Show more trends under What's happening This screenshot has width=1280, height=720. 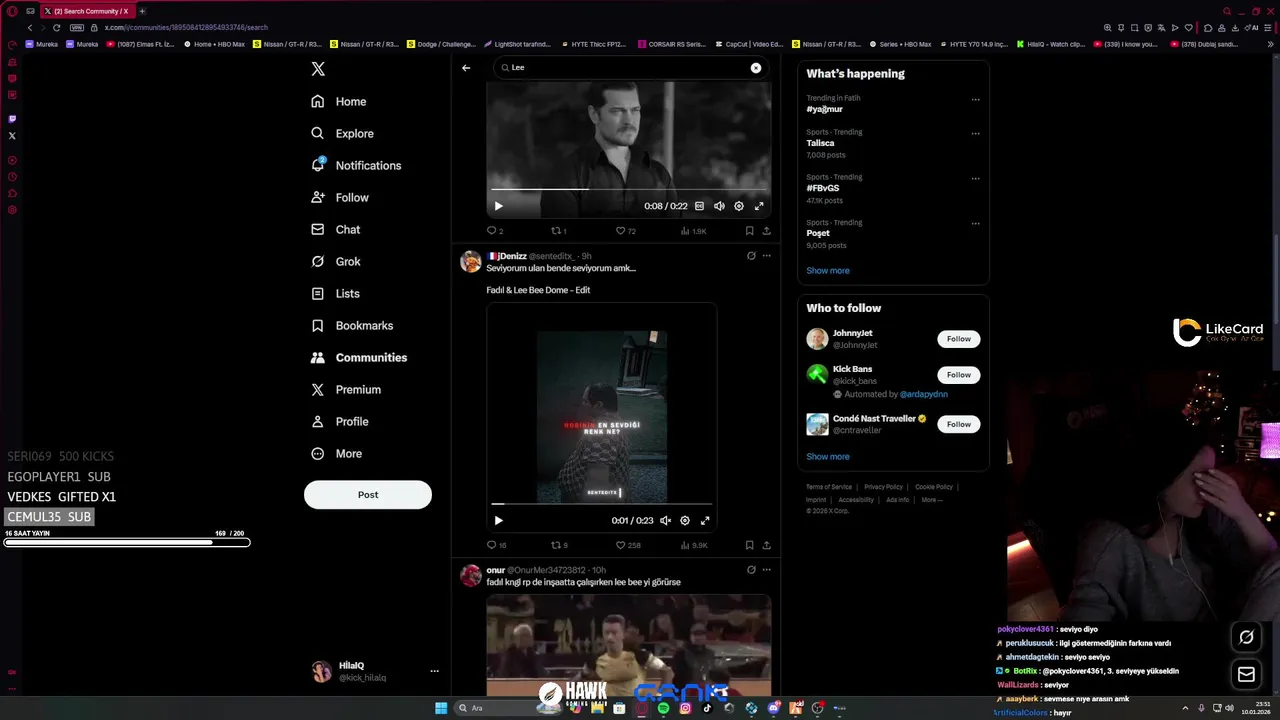click(828, 271)
